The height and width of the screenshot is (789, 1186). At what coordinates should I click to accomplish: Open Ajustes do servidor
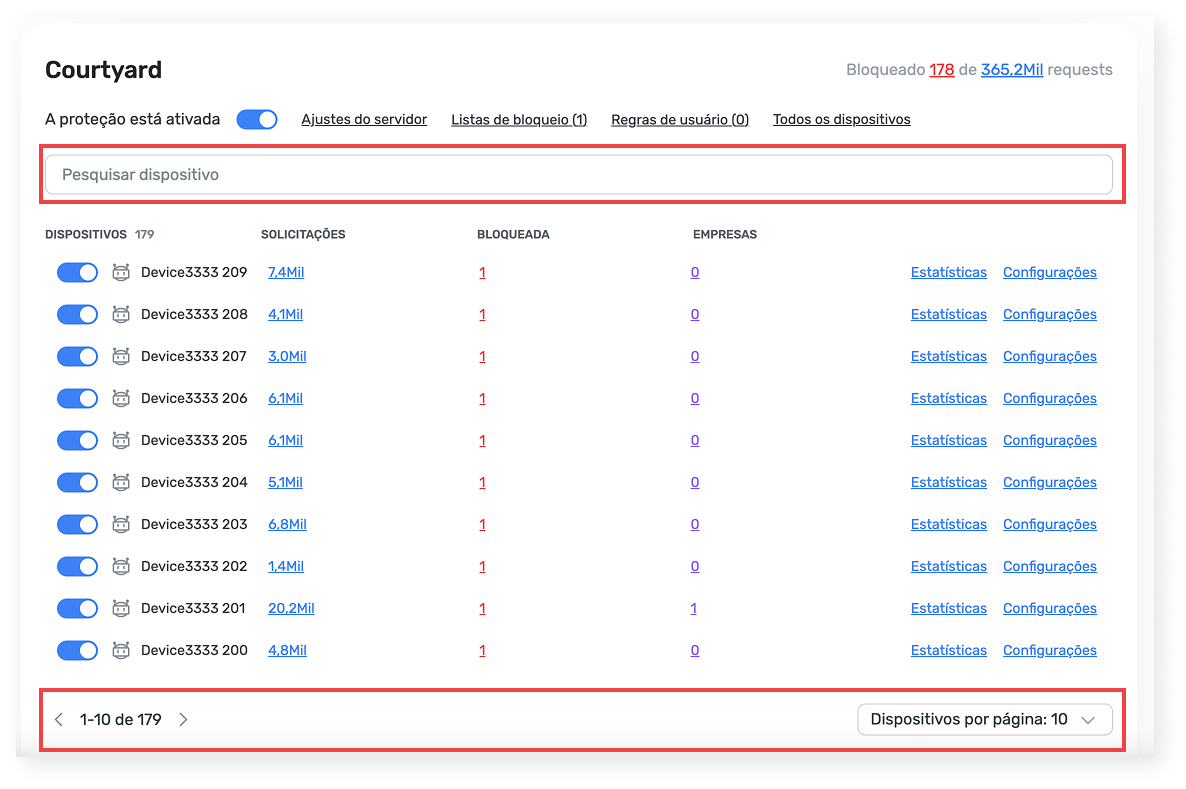(364, 120)
